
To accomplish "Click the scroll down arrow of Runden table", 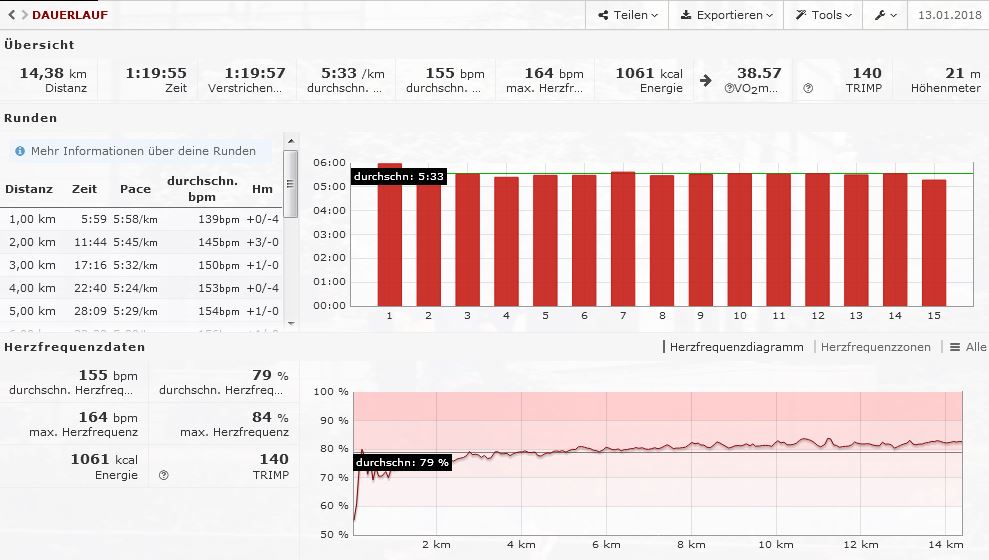I will tap(290, 323).
